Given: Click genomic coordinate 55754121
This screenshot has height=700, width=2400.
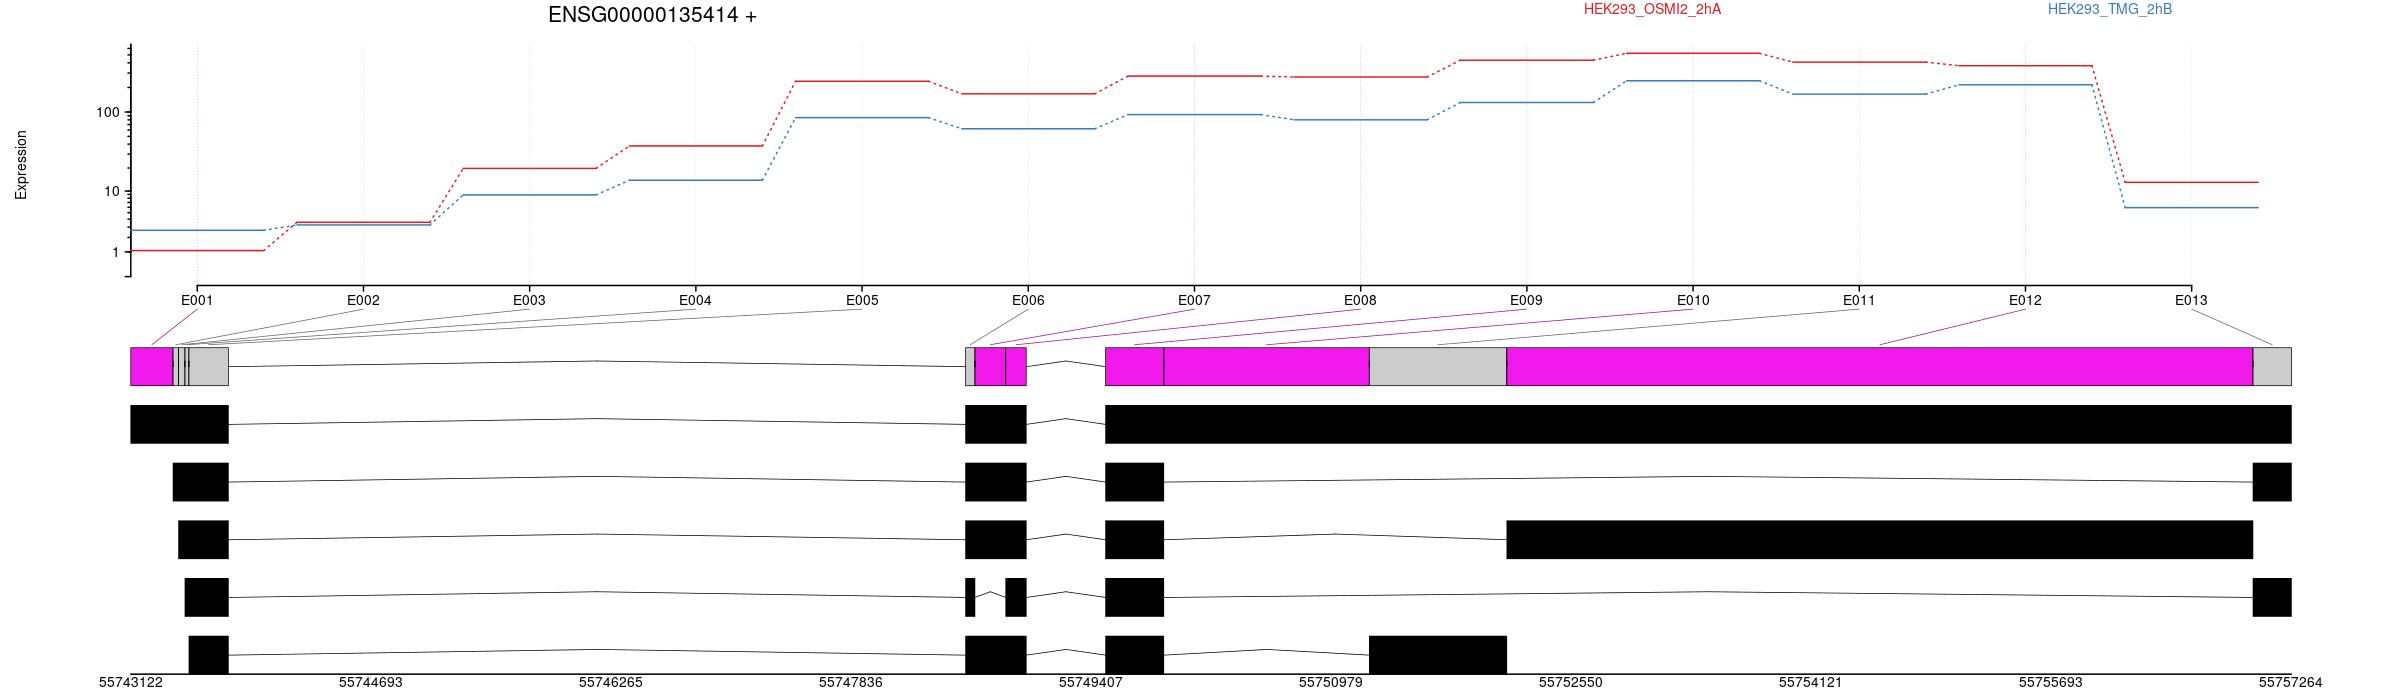Looking at the screenshot, I should (1811, 683).
